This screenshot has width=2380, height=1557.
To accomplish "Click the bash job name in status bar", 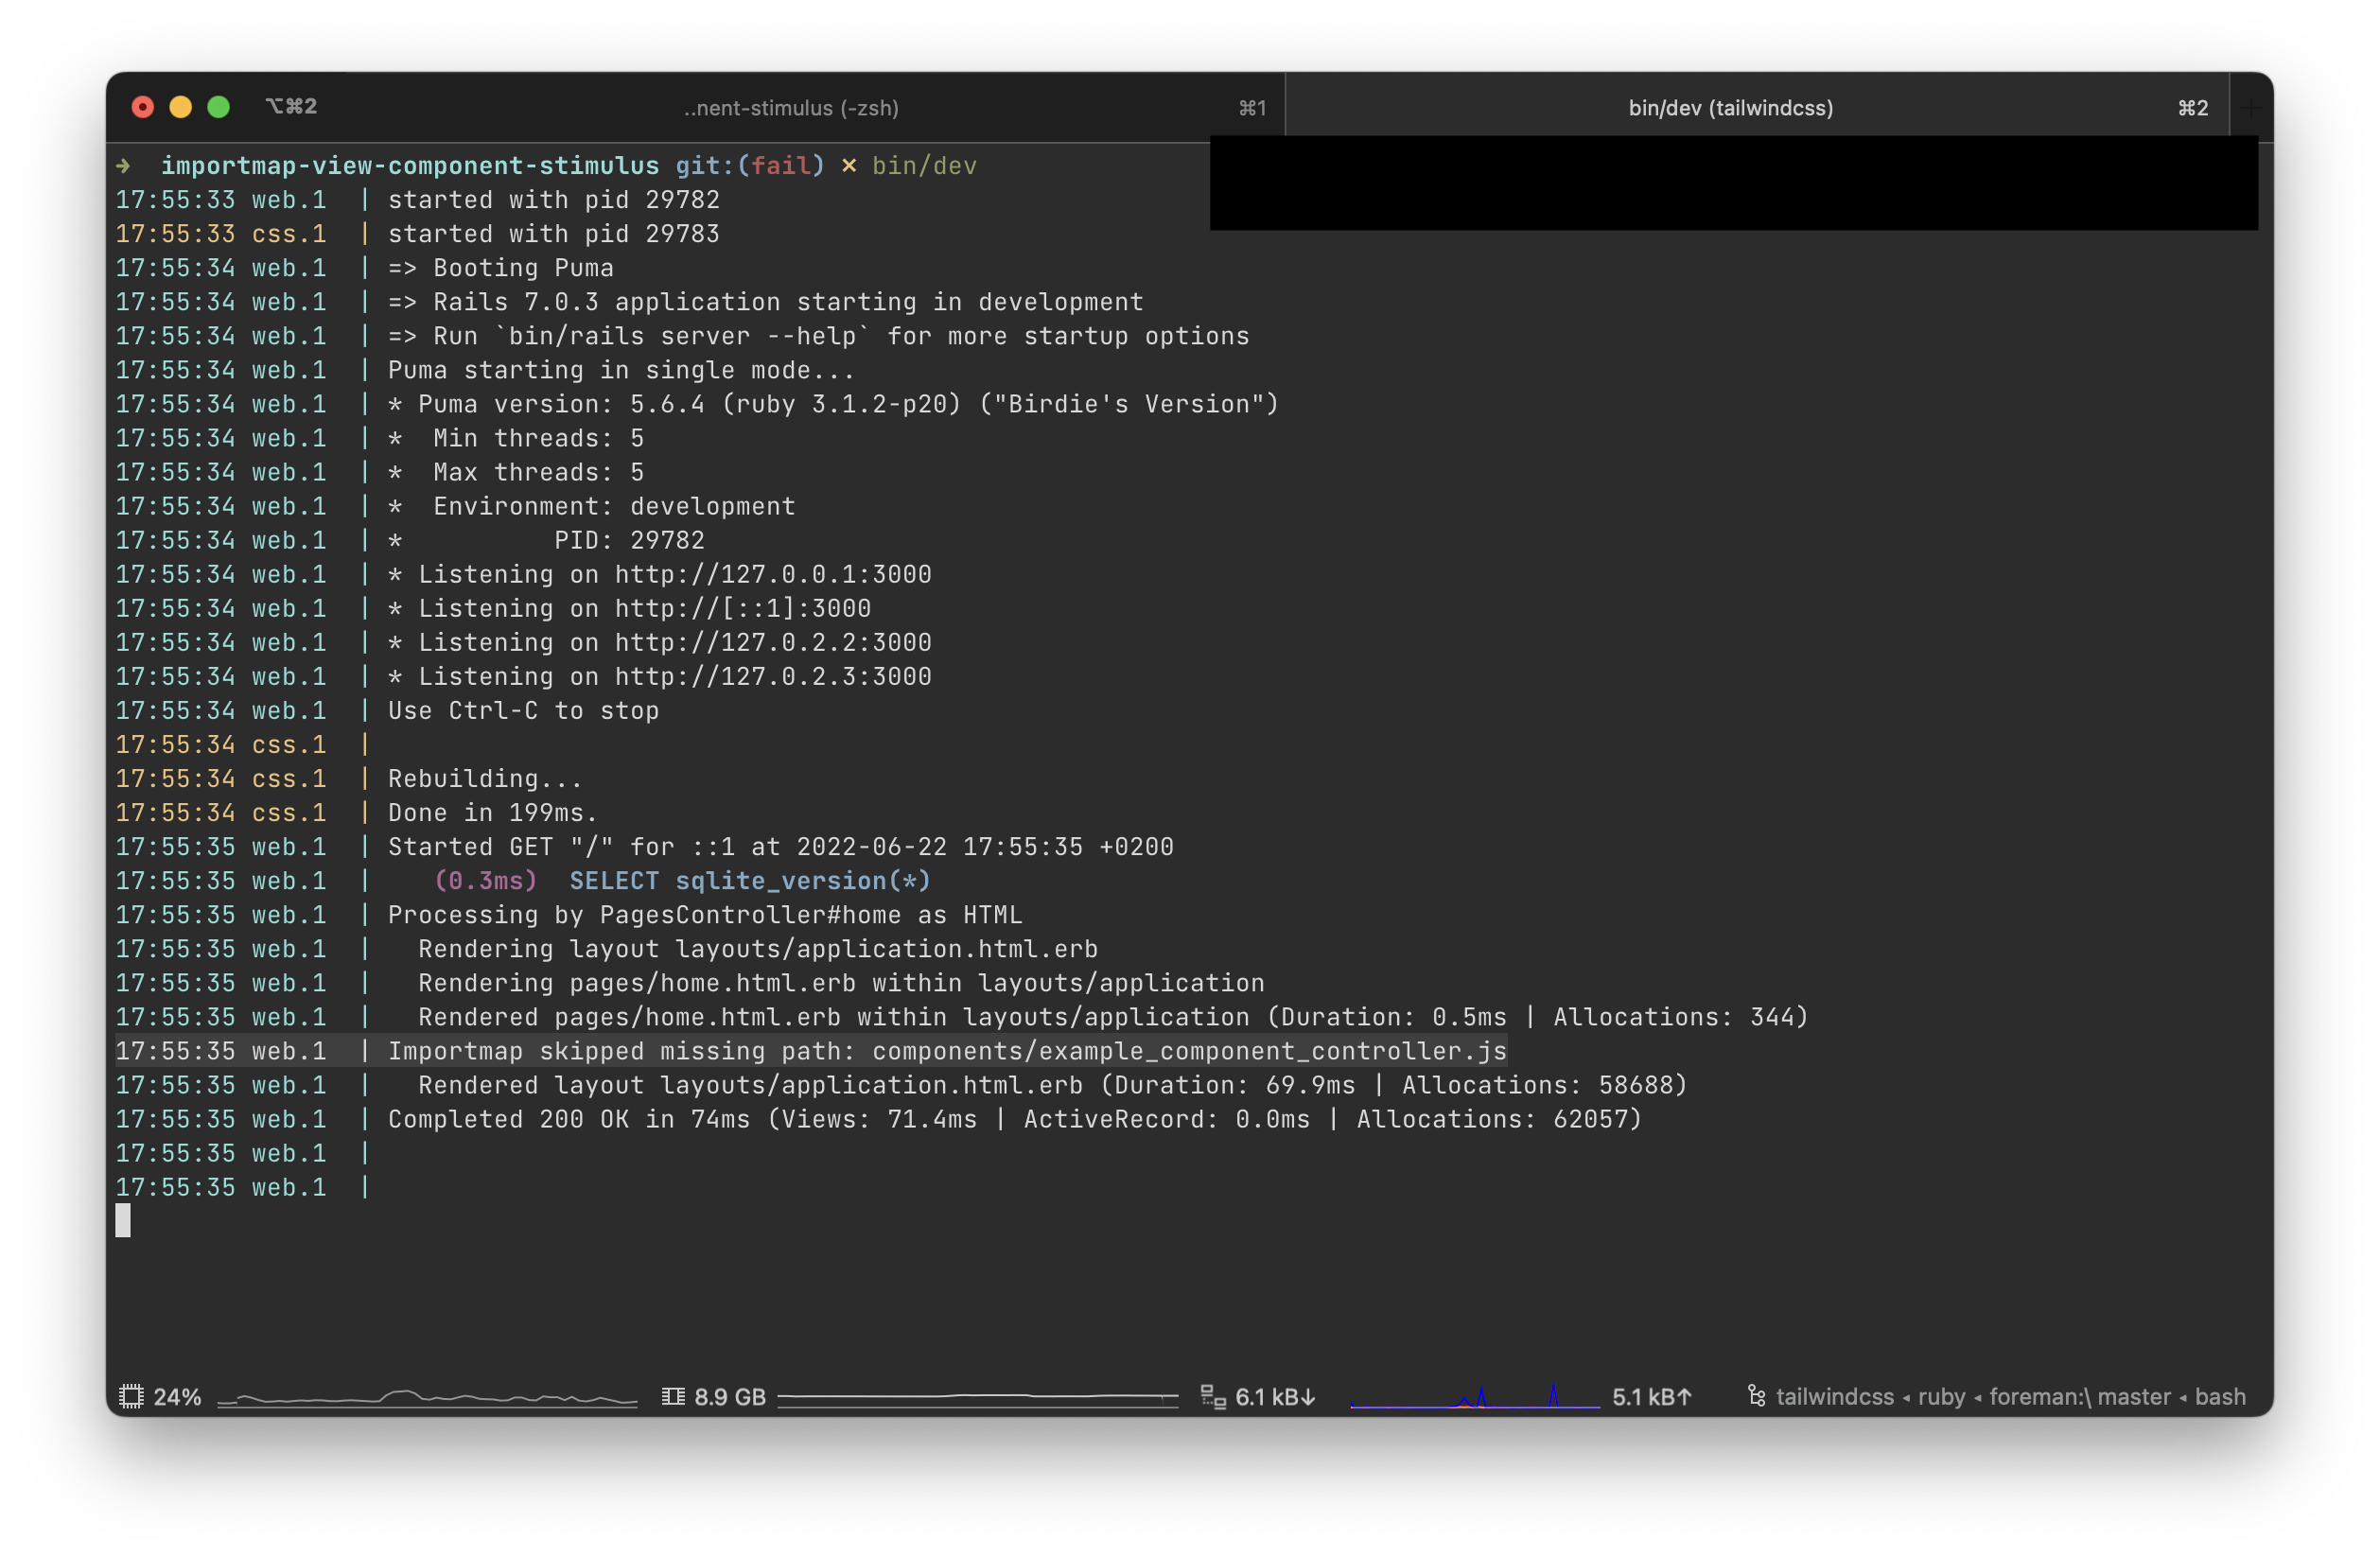I will pyautogui.click(x=2220, y=1397).
